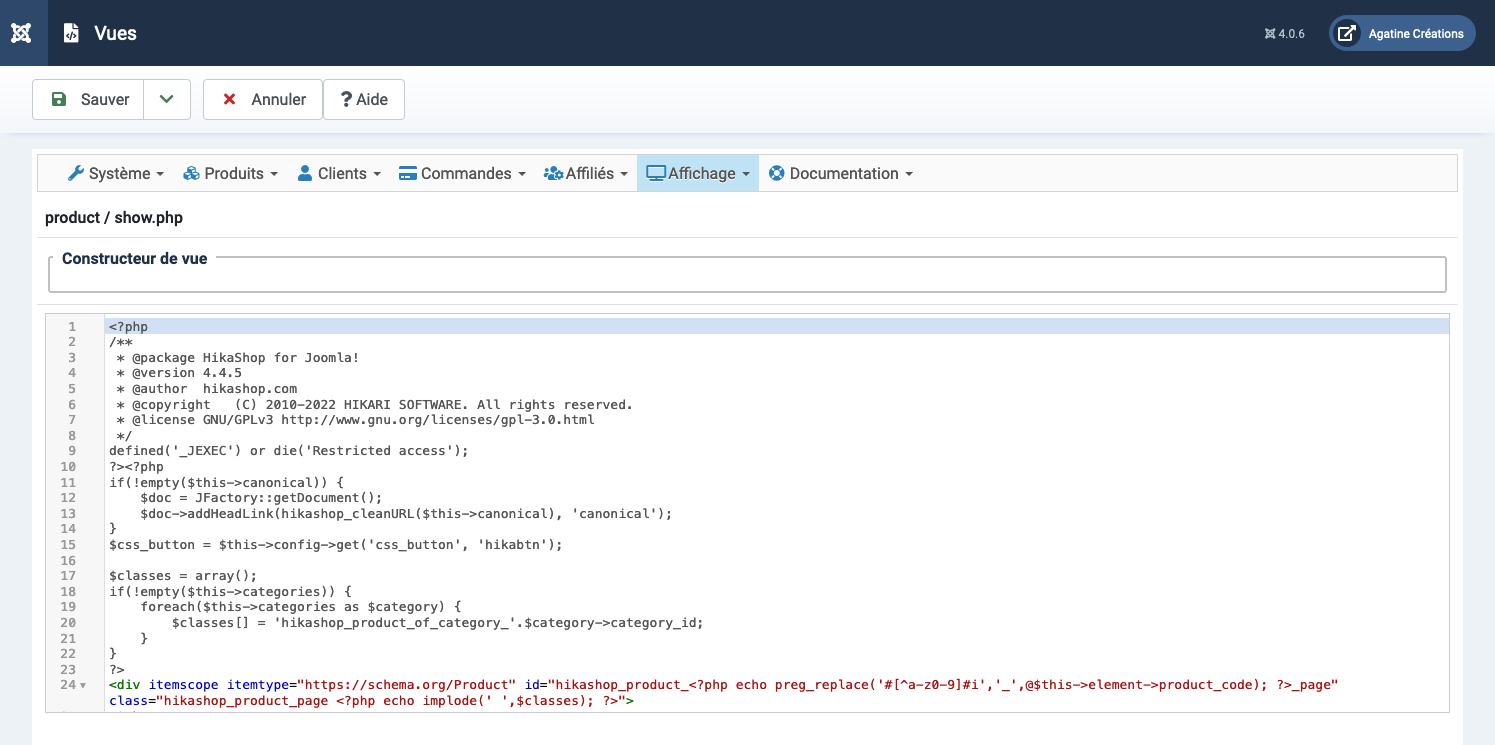This screenshot has height=745, width=1495.
Task: Click the wrench icon for Système
Action: tap(76, 173)
